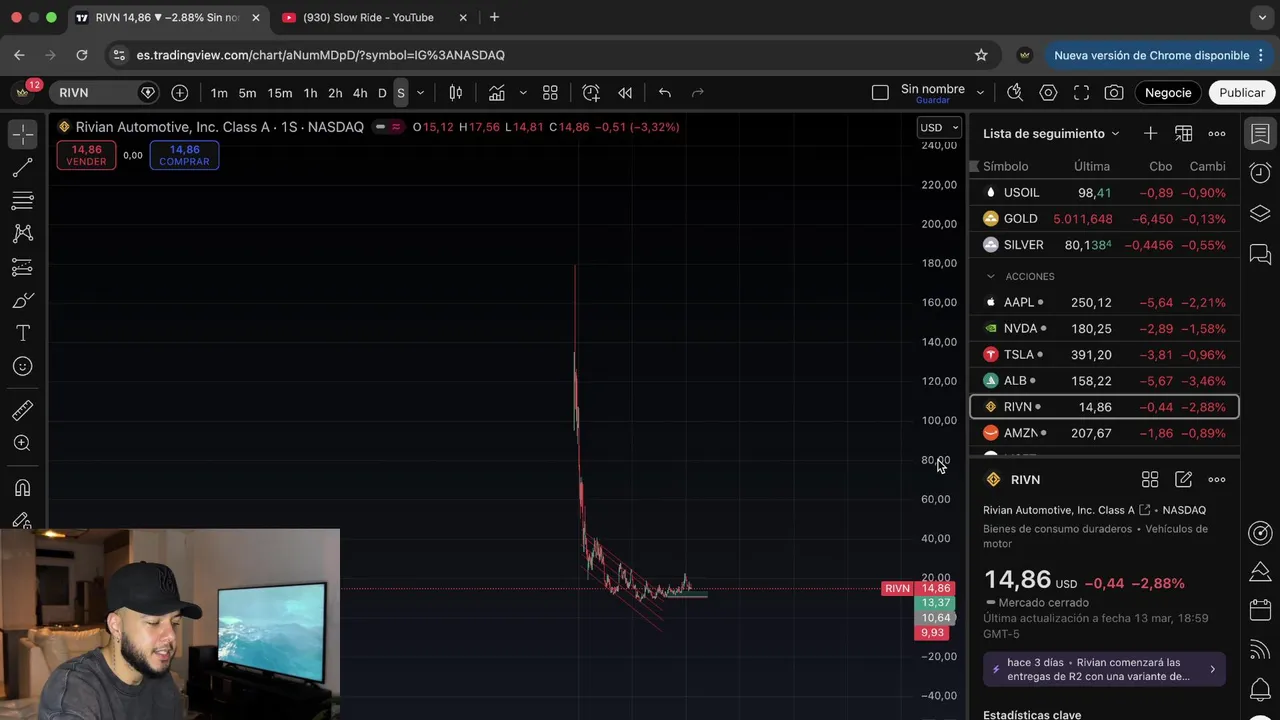Enter fullscreen chart mode
Screen dimensions: 1280x720
click(1081, 93)
